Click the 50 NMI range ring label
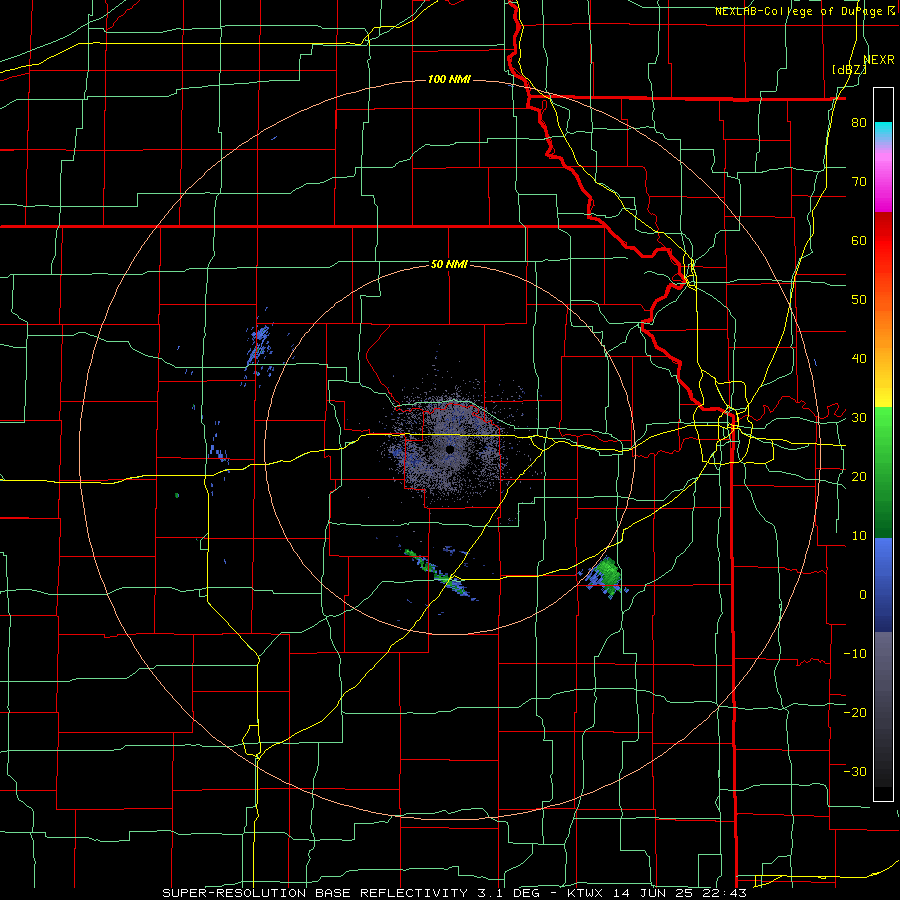This screenshot has width=900, height=900. (449, 265)
